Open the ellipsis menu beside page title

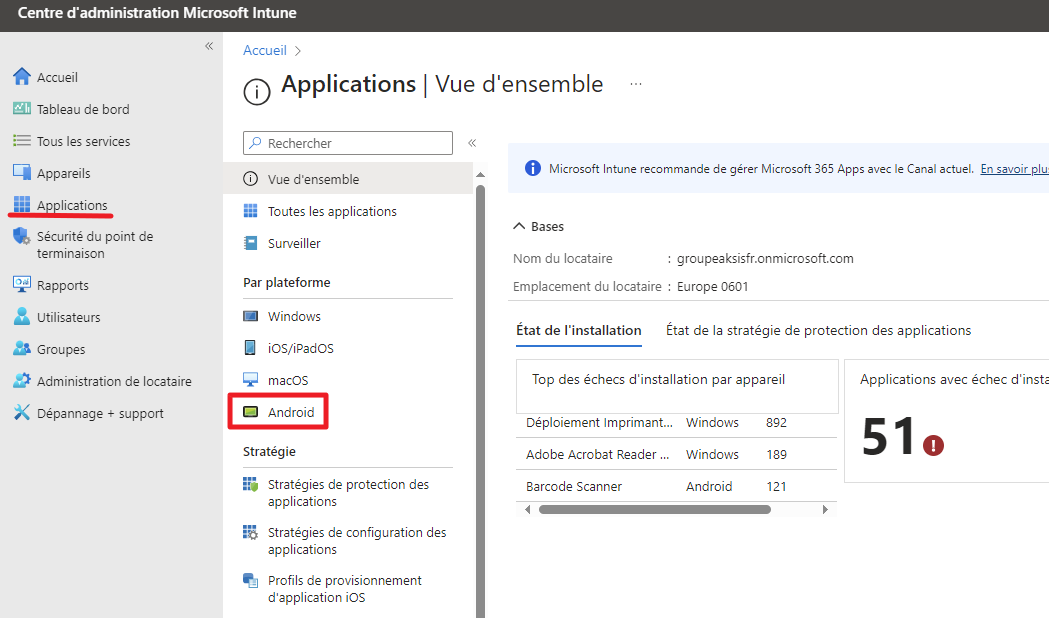tap(636, 84)
